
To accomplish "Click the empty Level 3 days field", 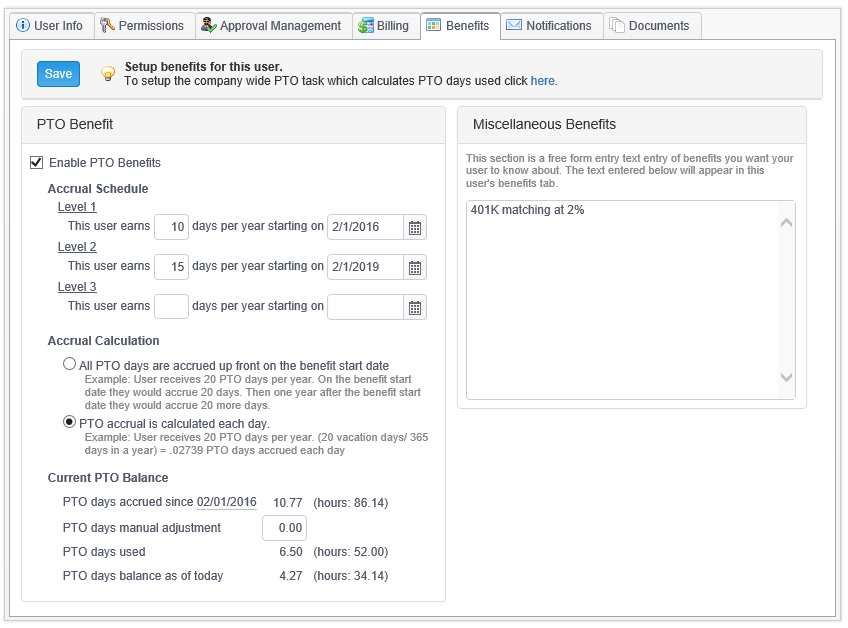I will pyautogui.click(x=171, y=307).
